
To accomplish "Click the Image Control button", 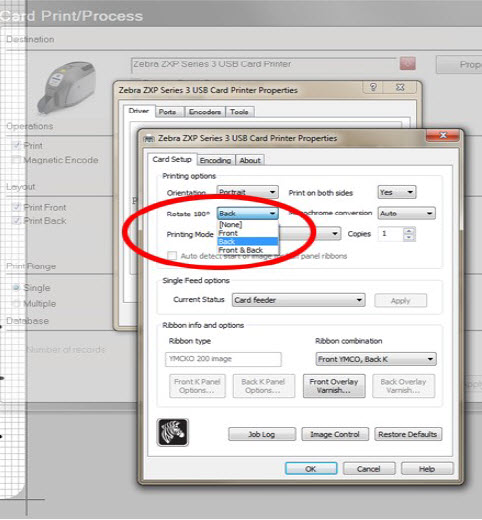I will [x=335, y=434].
